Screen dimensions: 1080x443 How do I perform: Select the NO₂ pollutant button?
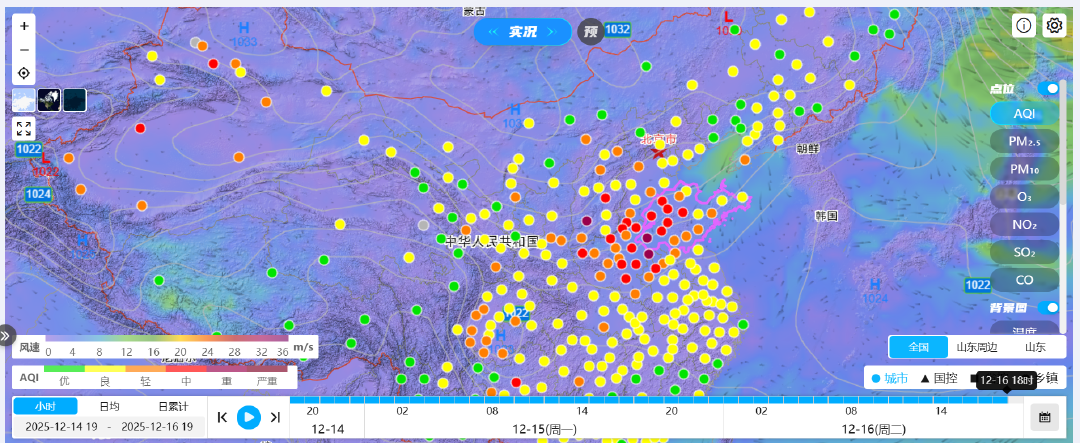1024,225
